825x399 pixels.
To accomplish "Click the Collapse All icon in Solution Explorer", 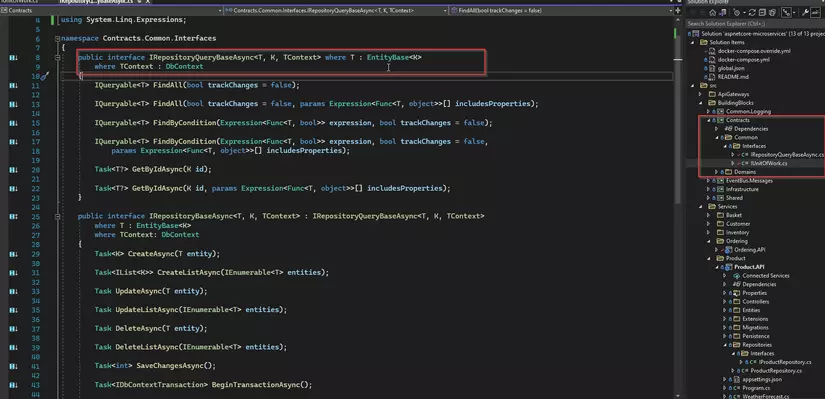I will pos(762,13).
